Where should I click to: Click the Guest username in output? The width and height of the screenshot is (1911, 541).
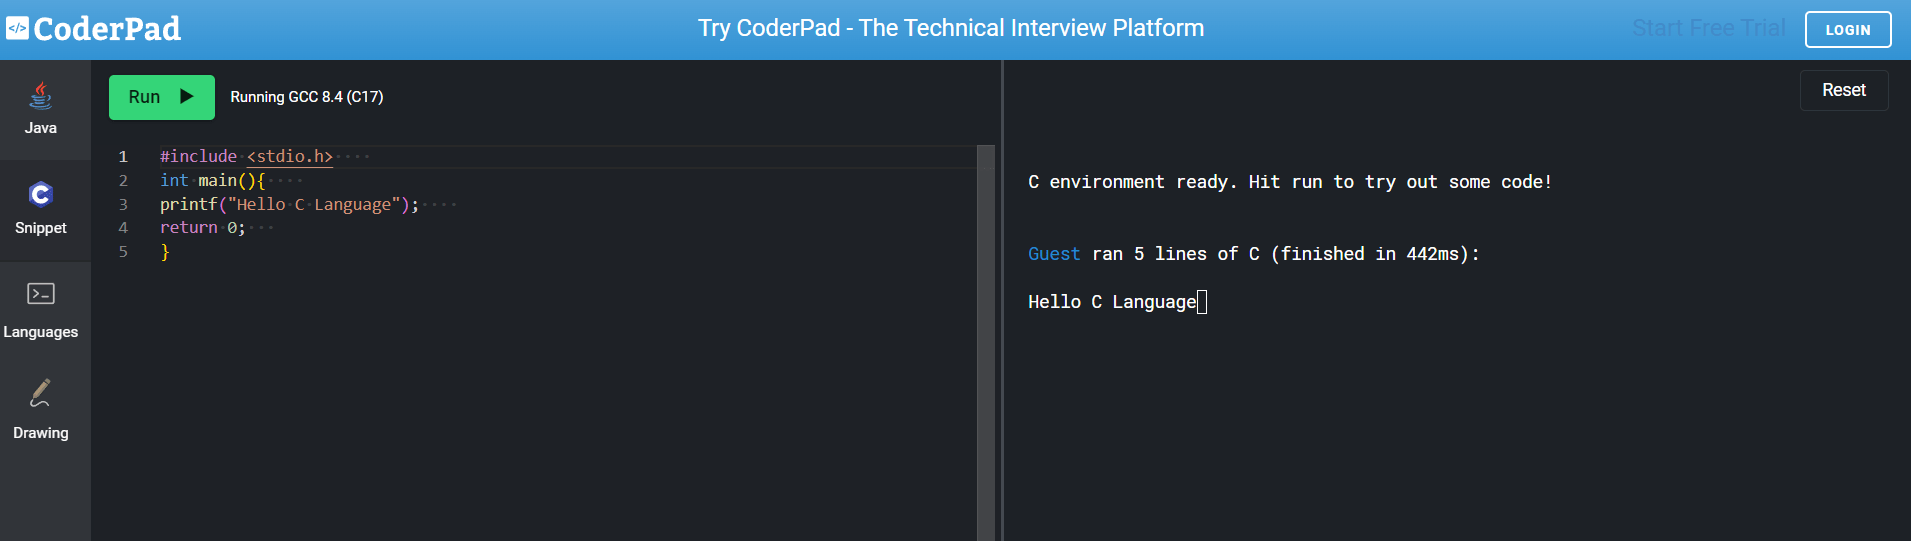tap(1054, 254)
